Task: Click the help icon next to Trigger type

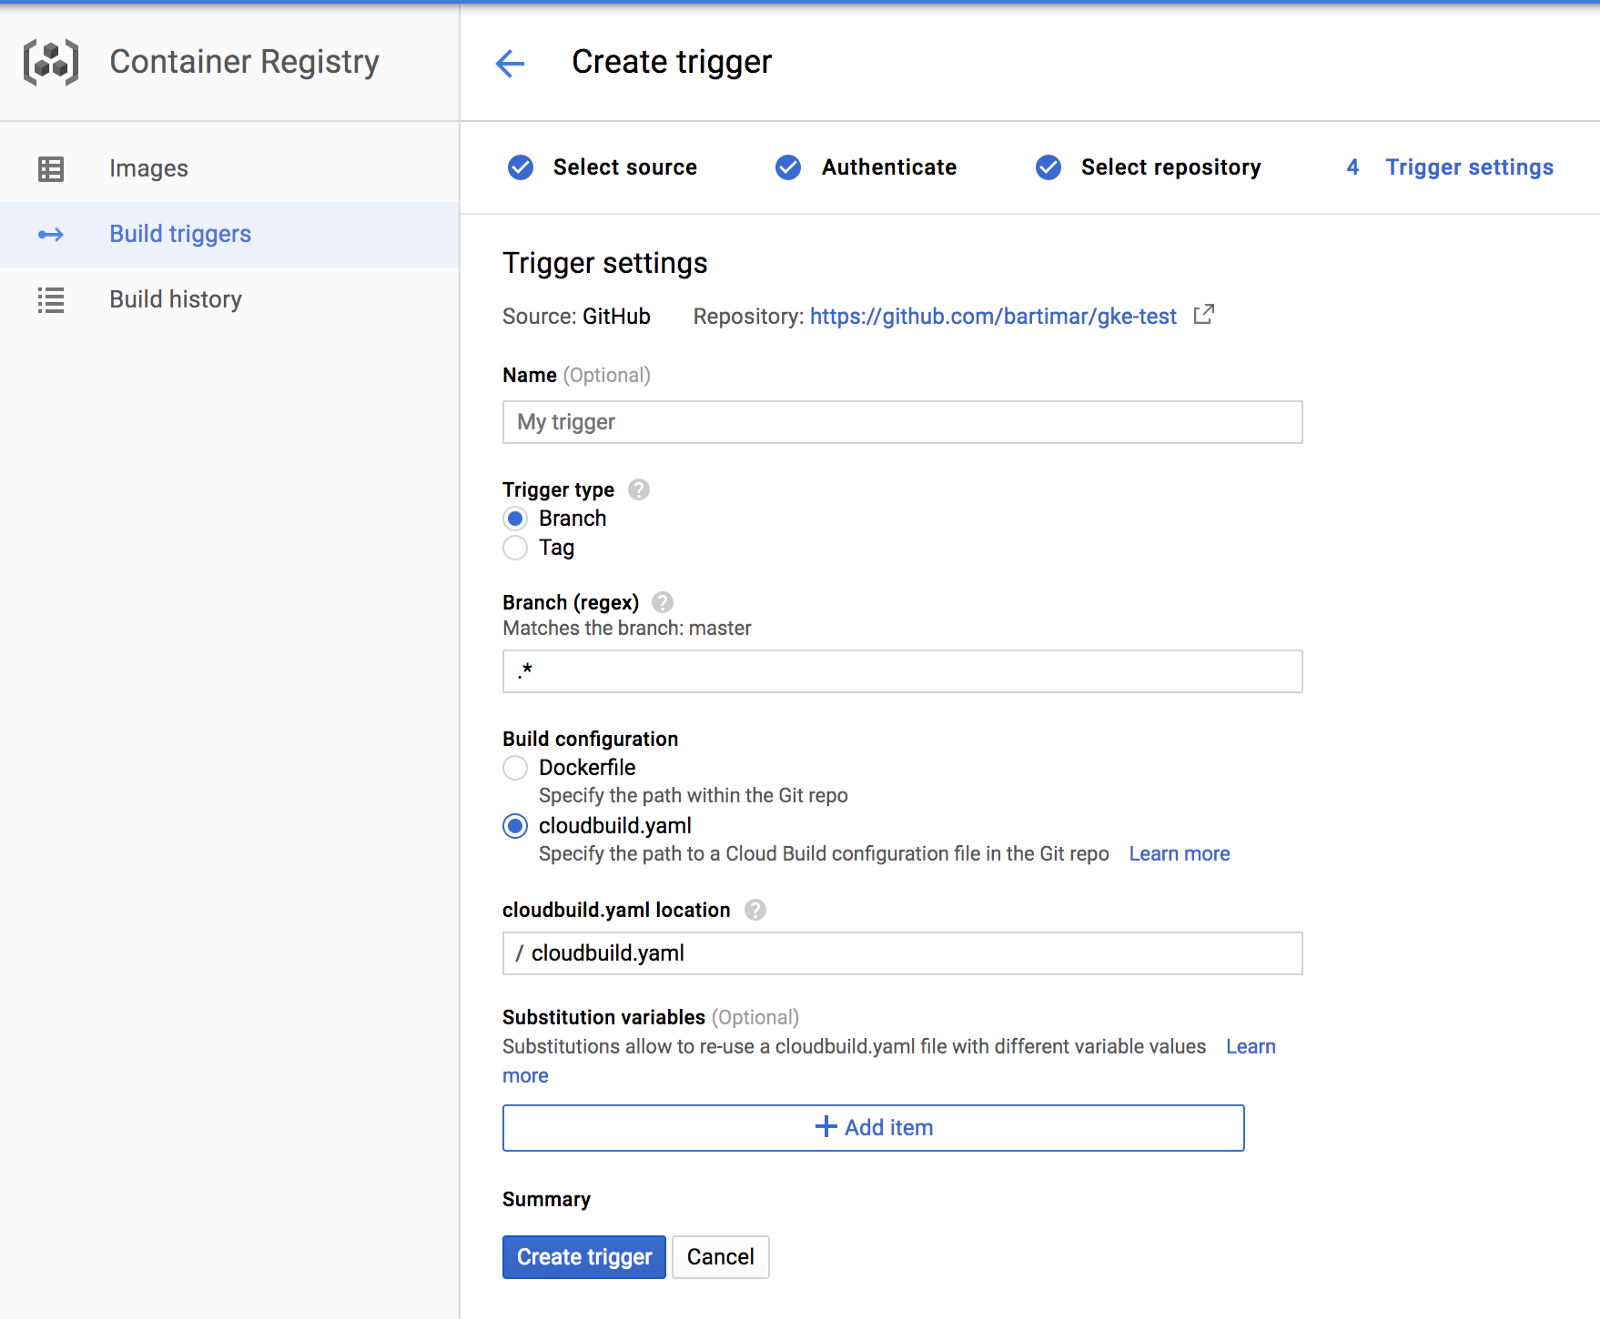Action: [639, 490]
